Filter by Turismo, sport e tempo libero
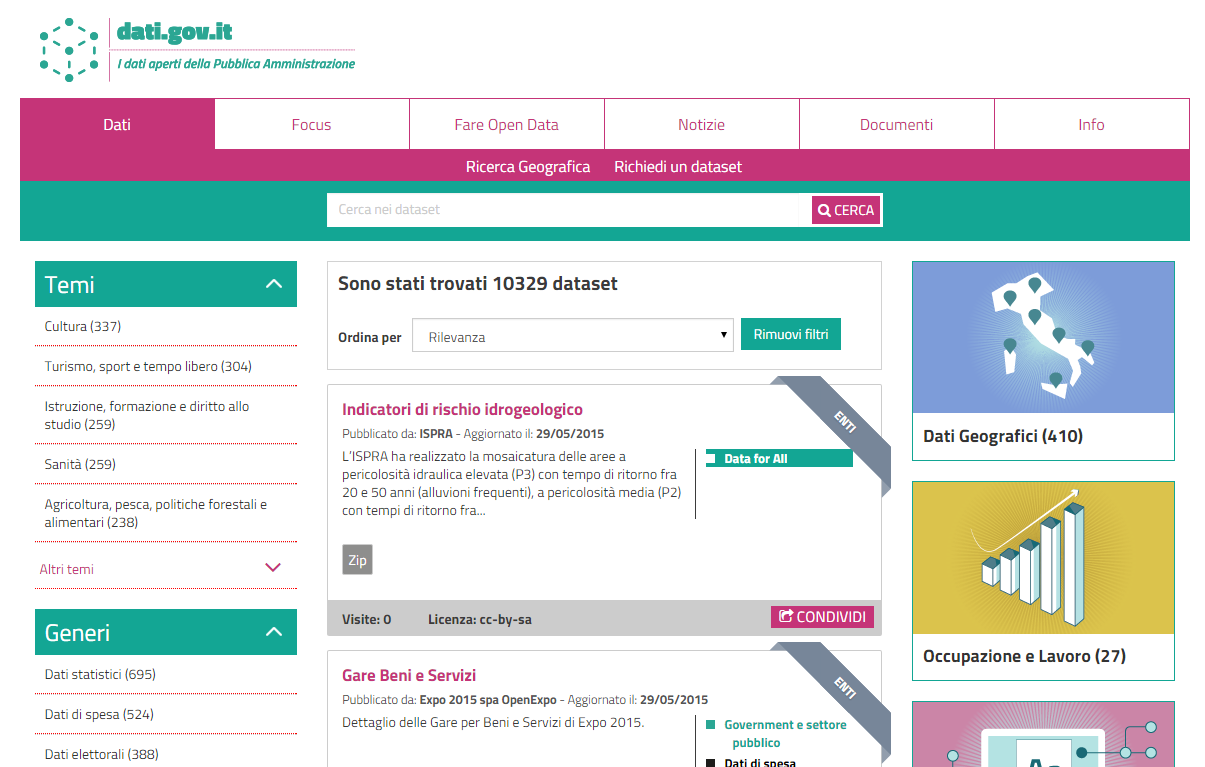 (148, 366)
